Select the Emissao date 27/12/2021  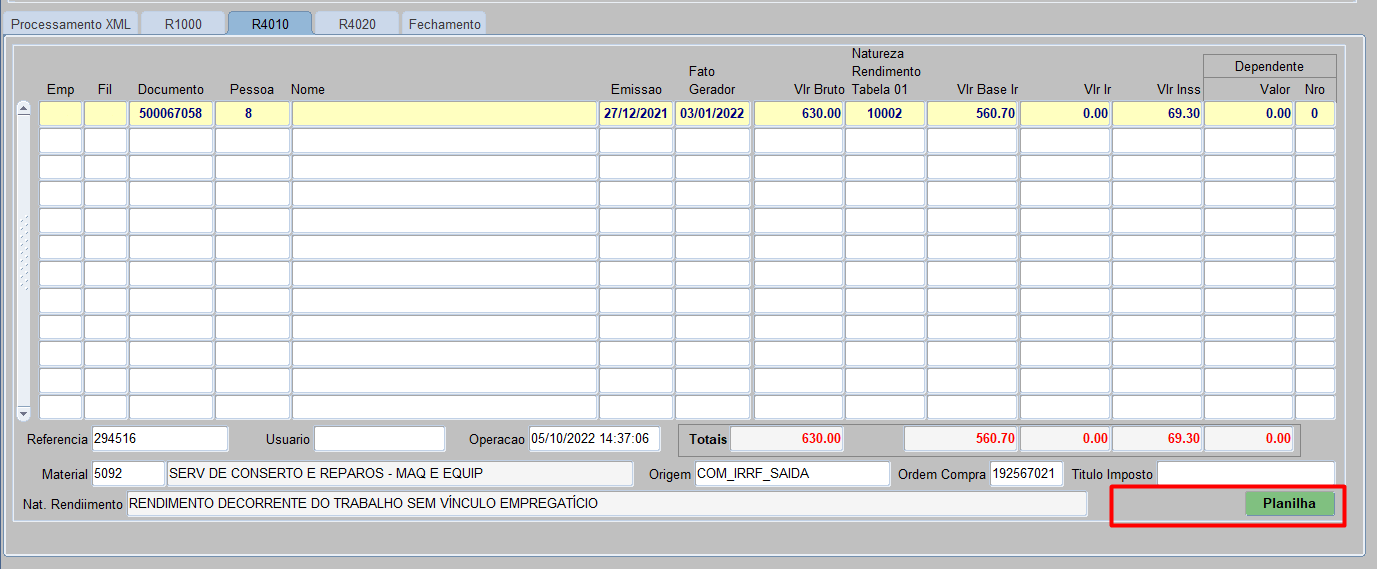point(635,114)
